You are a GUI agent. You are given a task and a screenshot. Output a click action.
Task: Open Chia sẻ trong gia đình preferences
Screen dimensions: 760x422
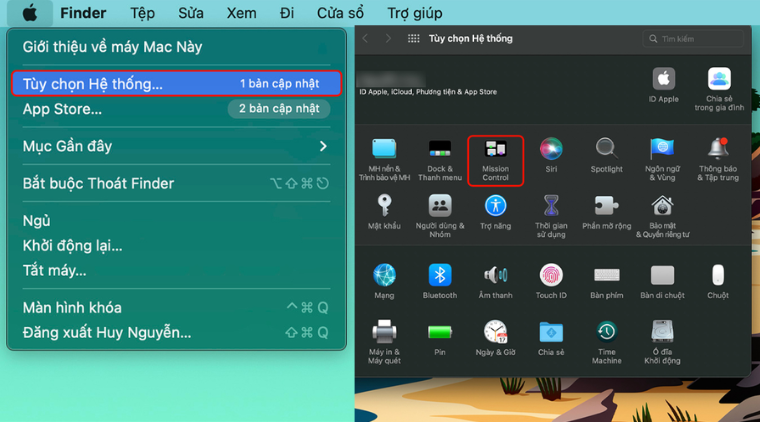(x=719, y=90)
